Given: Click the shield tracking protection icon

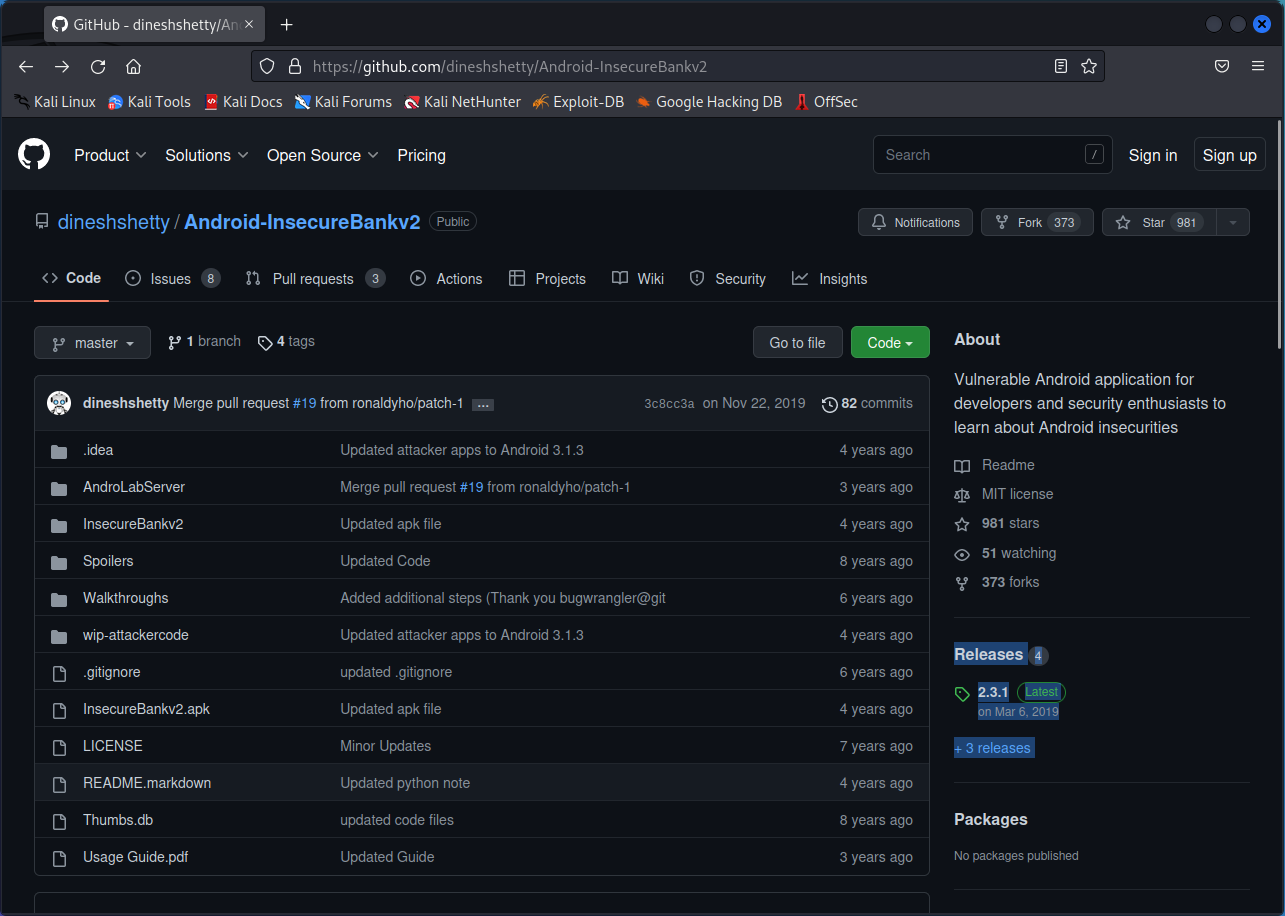Looking at the screenshot, I should point(266,66).
